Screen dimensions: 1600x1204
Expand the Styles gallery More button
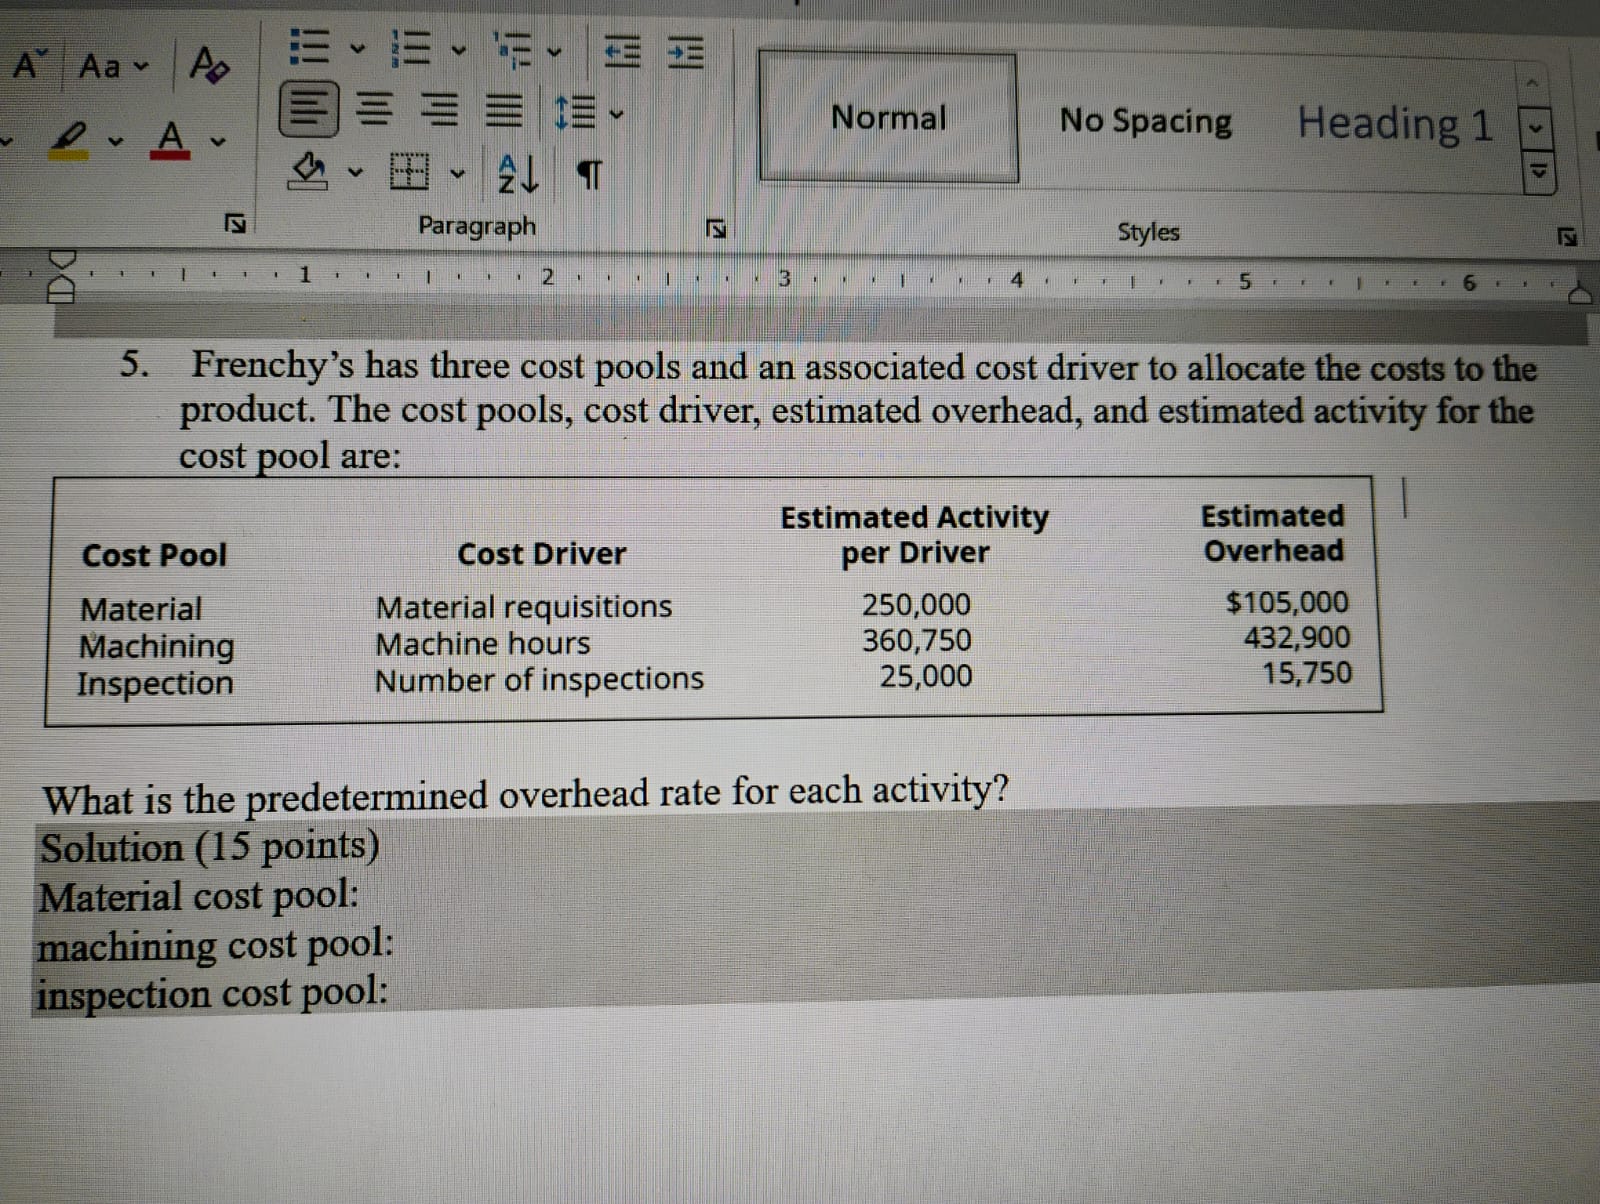tap(1540, 173)
